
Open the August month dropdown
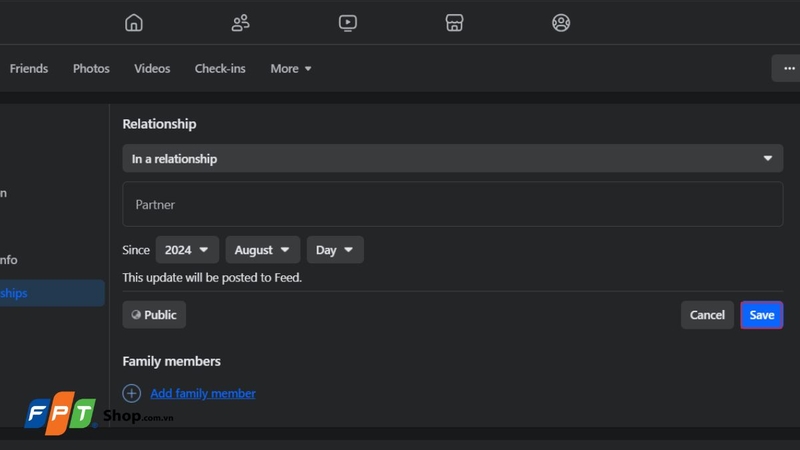click(x=263, y=250)
